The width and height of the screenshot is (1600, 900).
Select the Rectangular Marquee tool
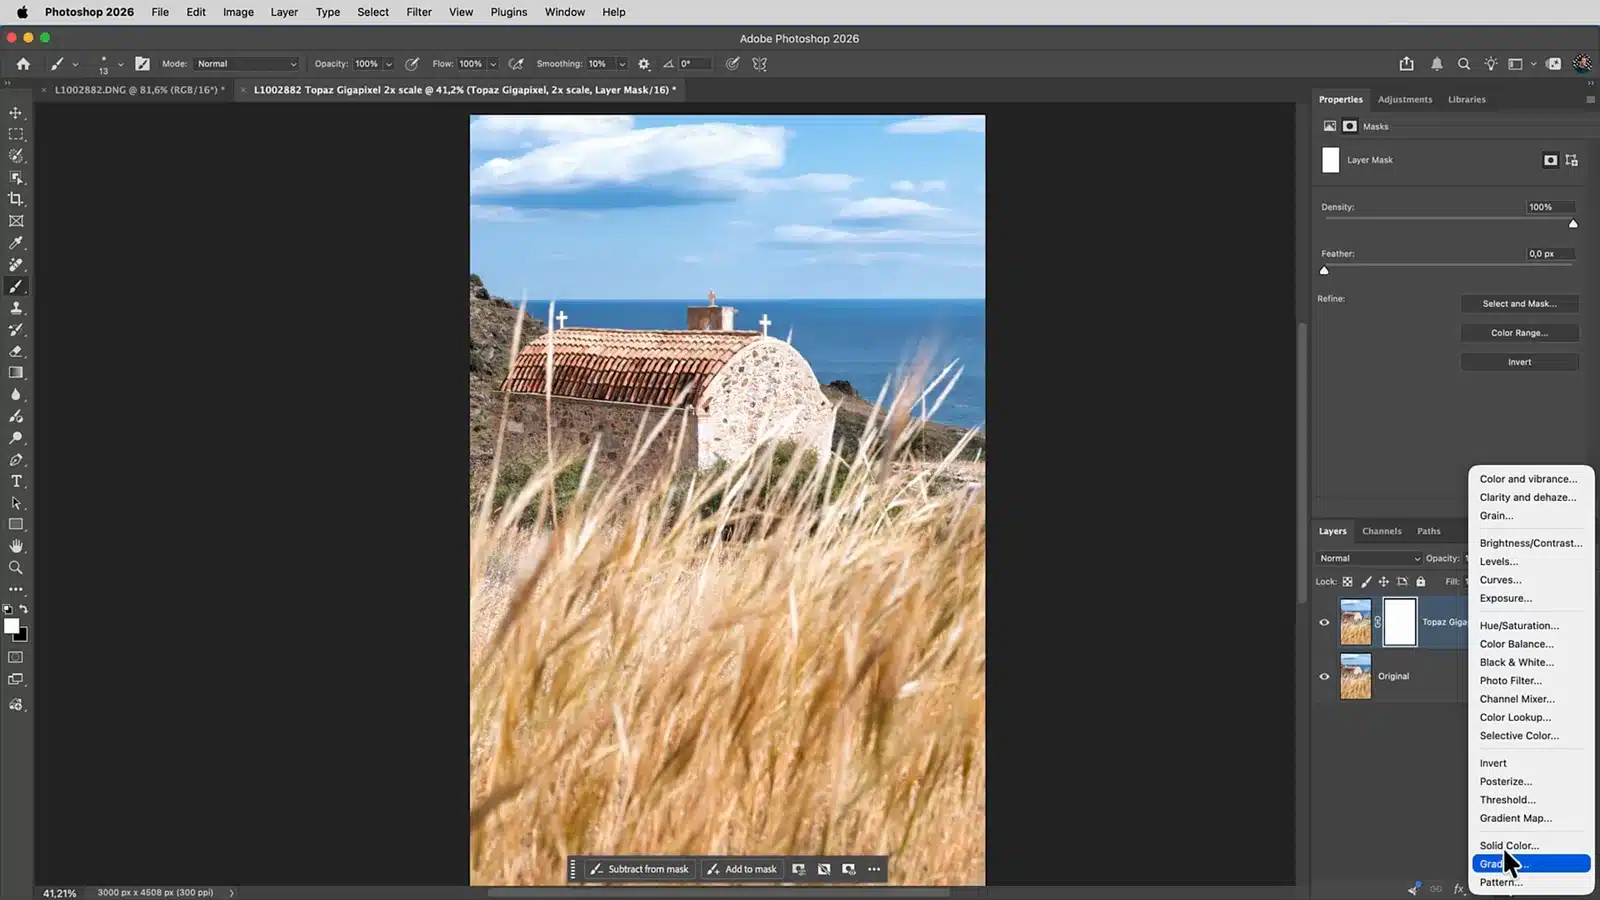point(16,134)
